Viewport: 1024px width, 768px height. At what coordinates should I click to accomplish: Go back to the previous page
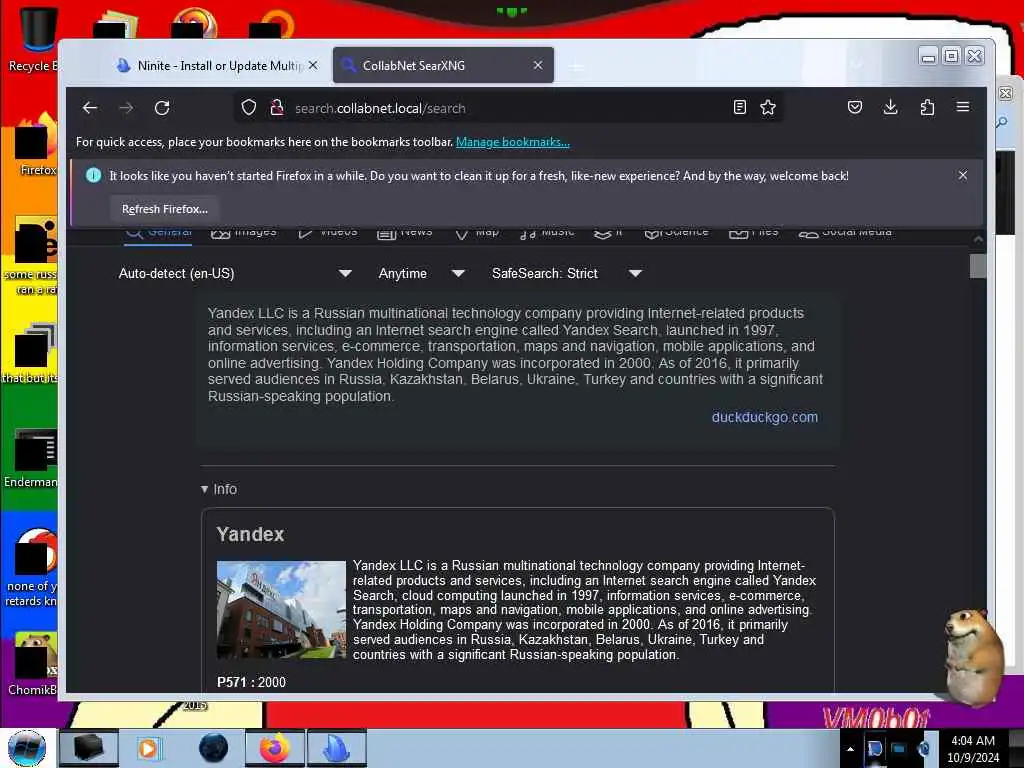coord(89,108)
